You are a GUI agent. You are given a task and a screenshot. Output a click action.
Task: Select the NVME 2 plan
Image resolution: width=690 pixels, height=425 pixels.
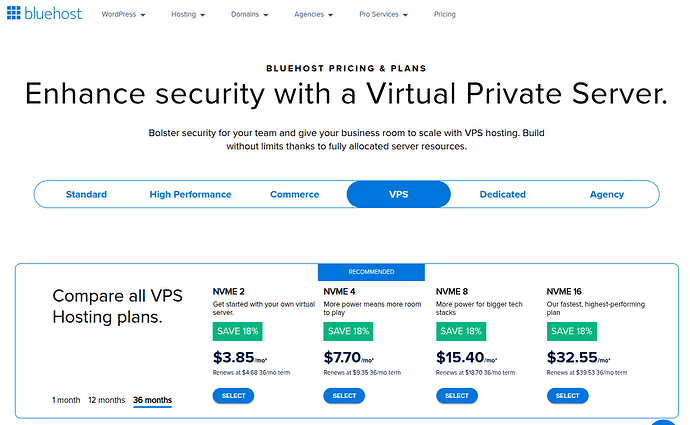point(232,396)
